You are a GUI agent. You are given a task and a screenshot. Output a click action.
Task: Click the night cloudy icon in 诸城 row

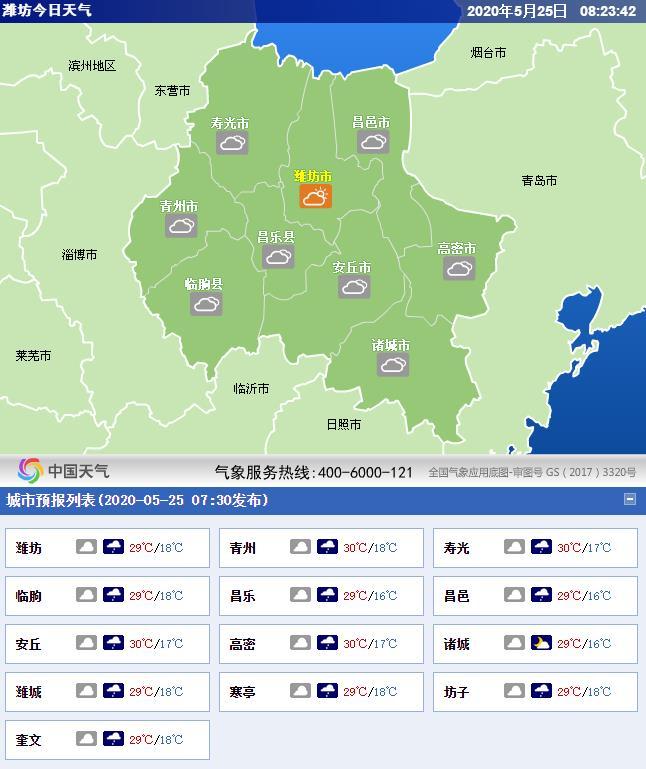tap(541, 644)
